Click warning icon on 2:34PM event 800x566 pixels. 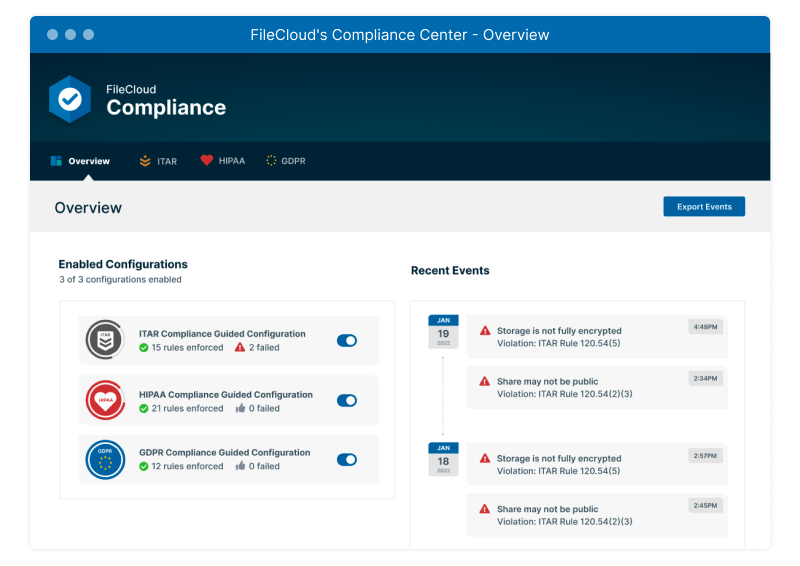[x=485, y=381]
